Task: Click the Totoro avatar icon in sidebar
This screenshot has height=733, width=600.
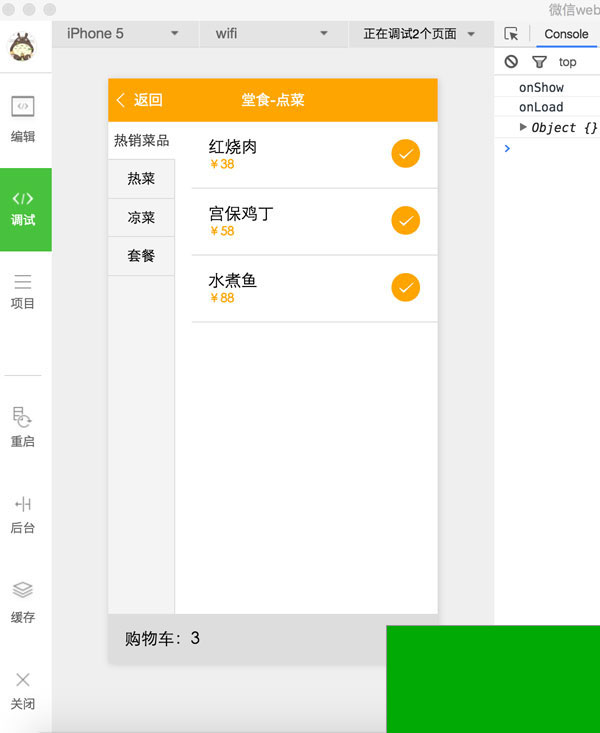Action: click(x=22, y=47)
